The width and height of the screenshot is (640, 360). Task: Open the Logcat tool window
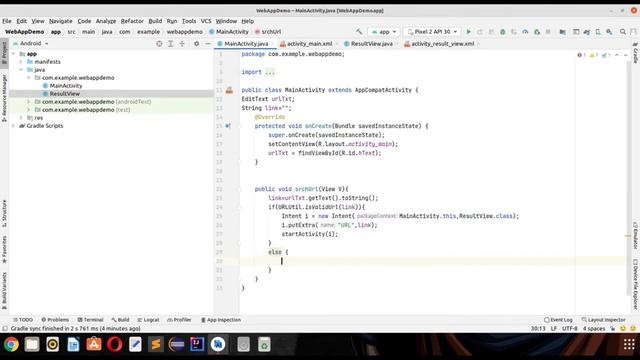148,320
